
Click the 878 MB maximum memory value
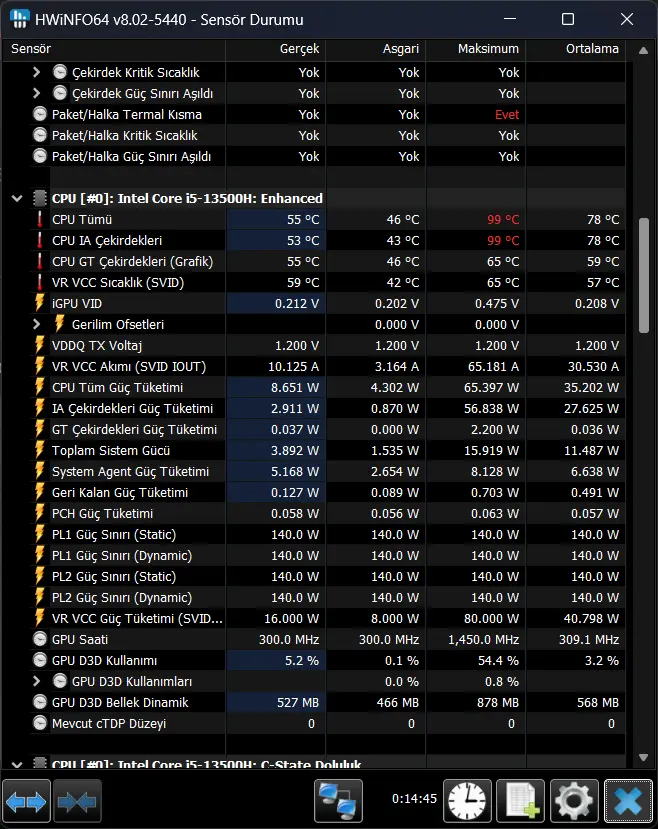click(x=498, y=703)
